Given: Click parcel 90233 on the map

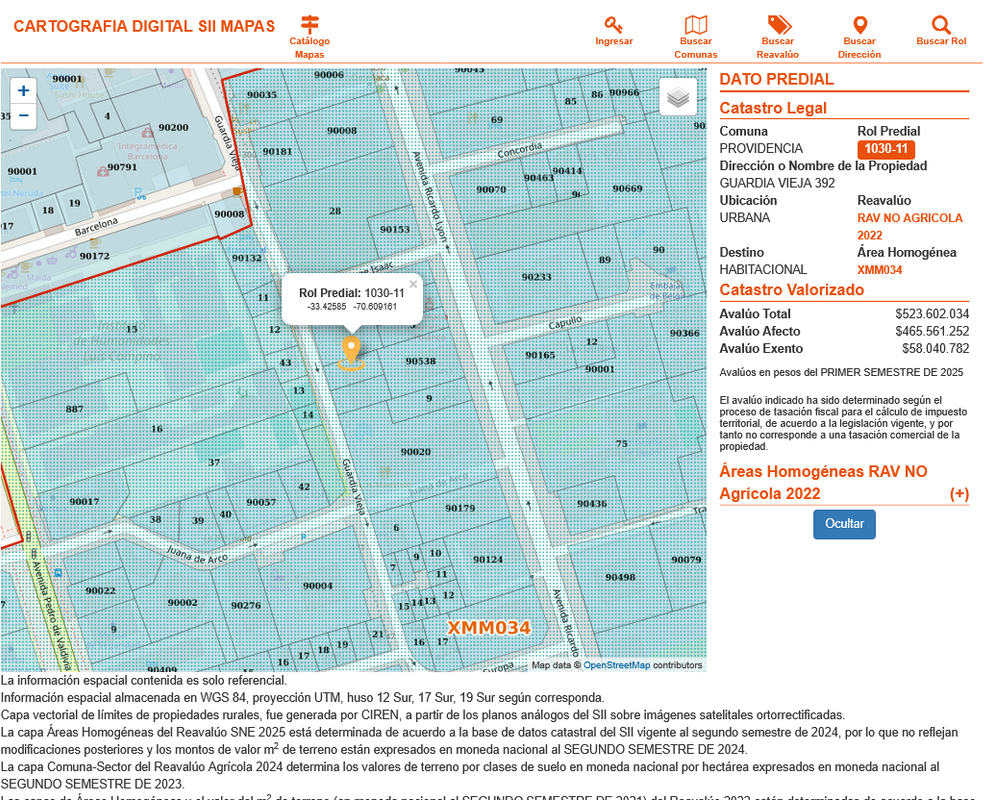Looking at the screenshot, I should tap(536, 277).
